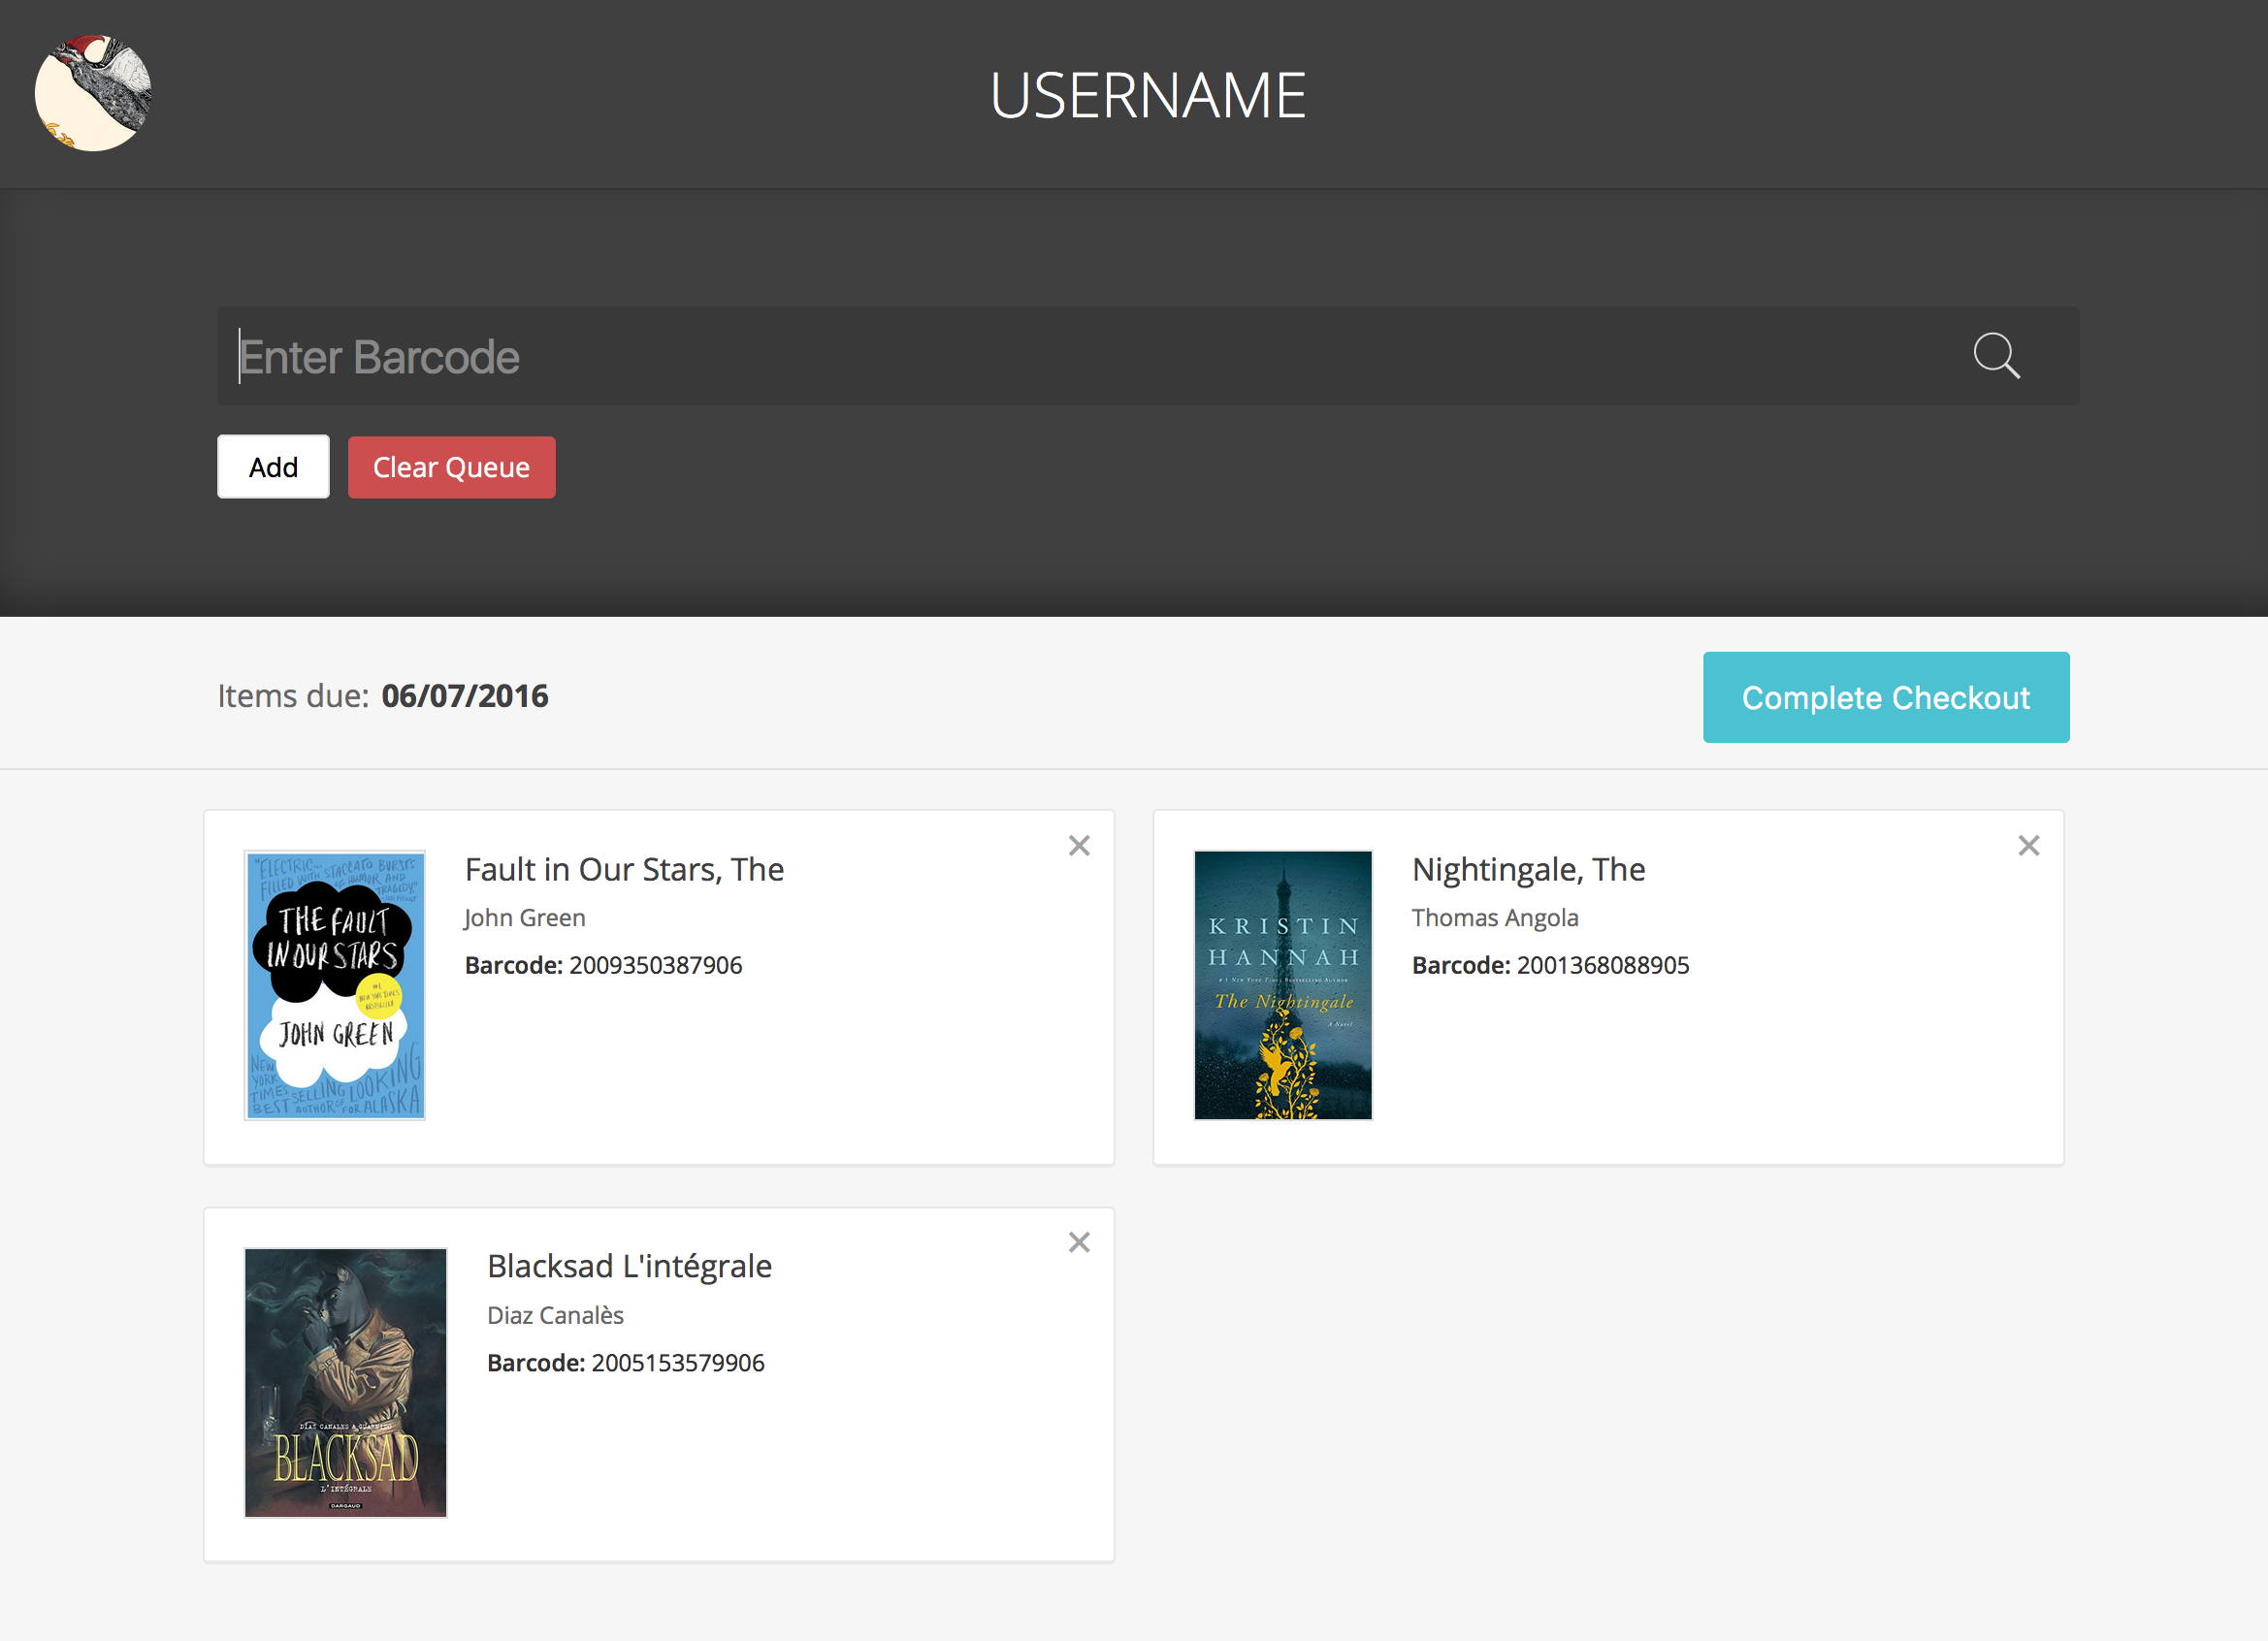Click the Nightingale, The title

click(x=1528, y=870)
